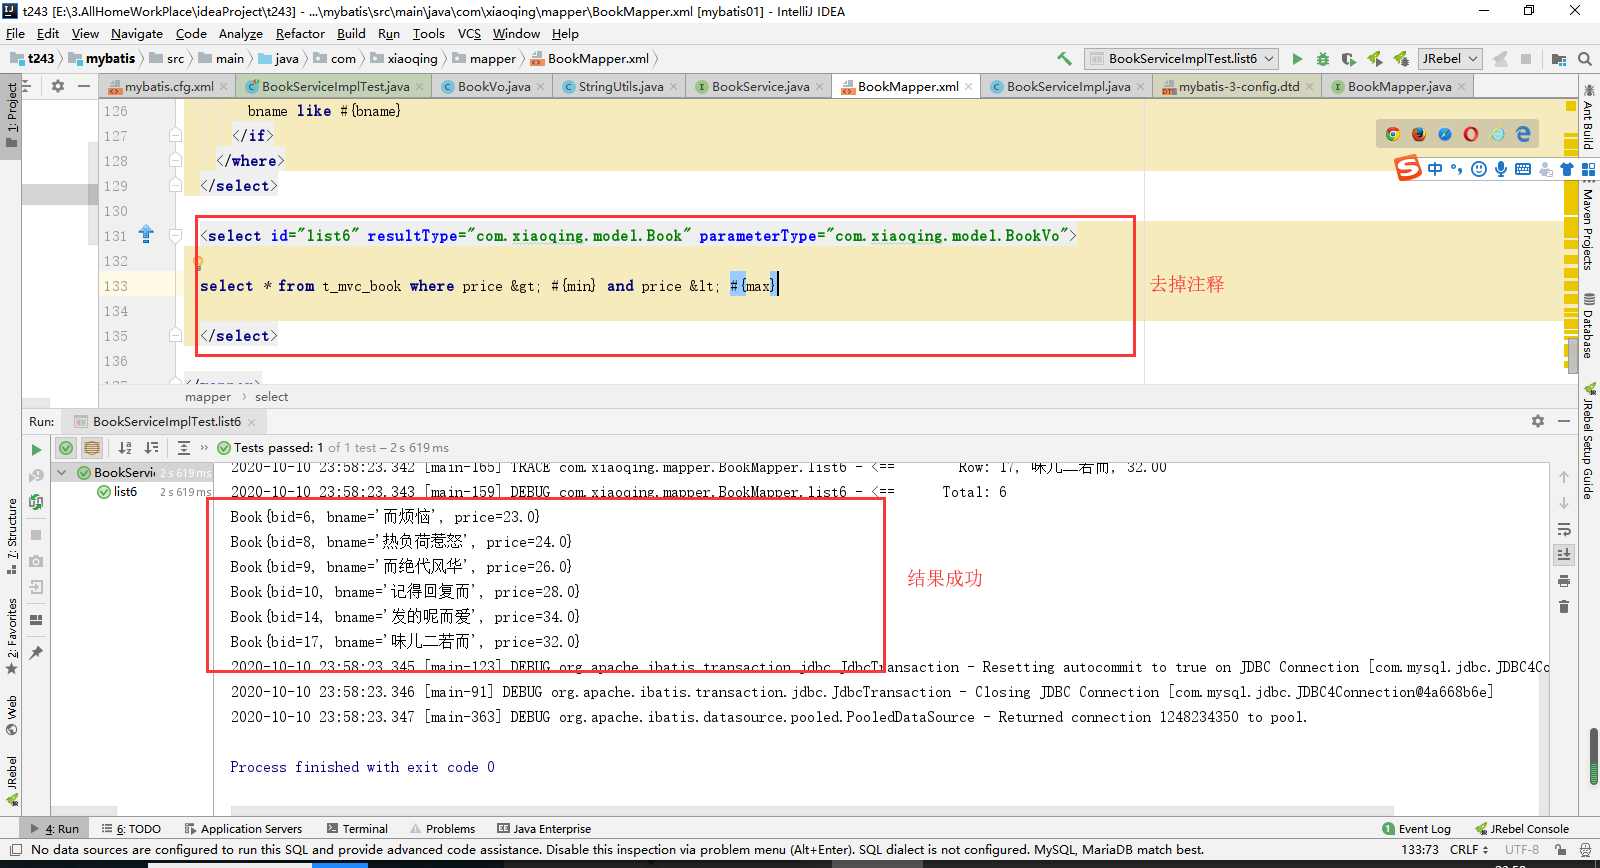Image resolution: width=1600 pixels, height=868 pixels.
Task: Toggle scroll to end of console
Action: pos(1564,554)
